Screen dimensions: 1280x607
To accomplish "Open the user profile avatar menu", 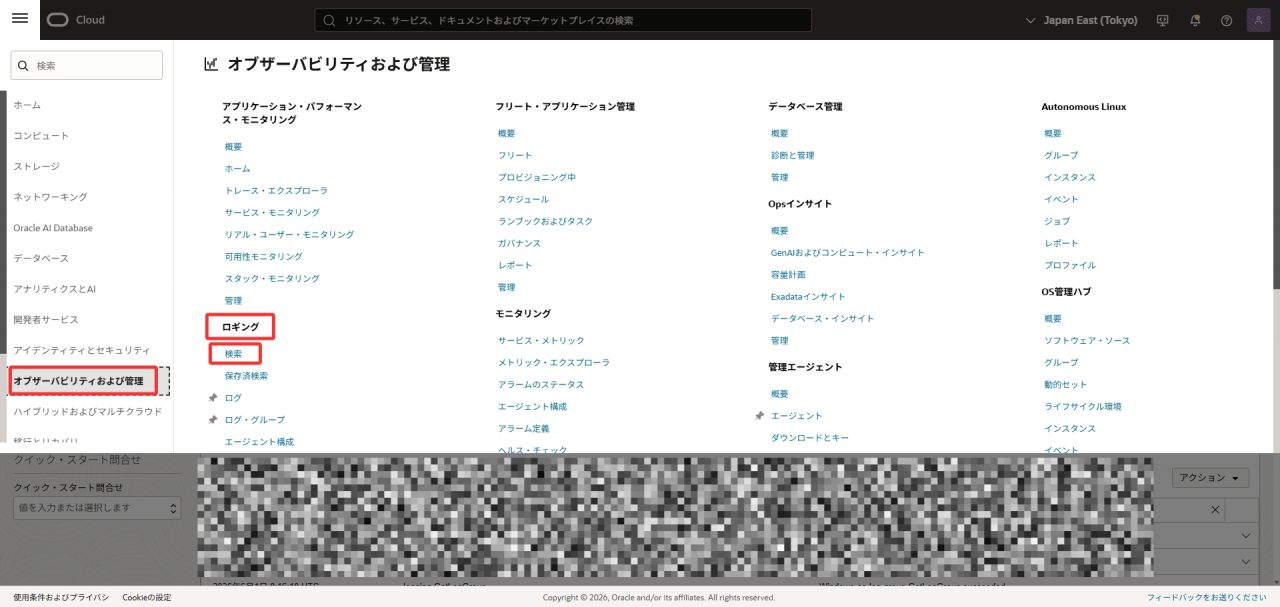I will click(1258, 20).
